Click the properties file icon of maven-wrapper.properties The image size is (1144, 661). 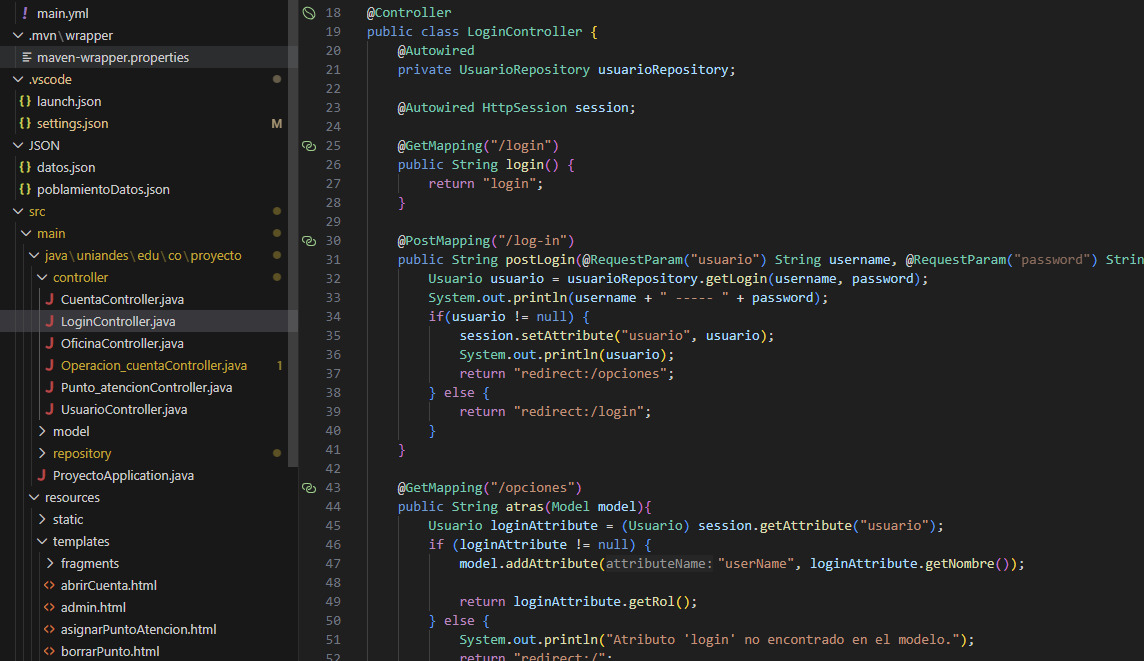pos(27,57)
